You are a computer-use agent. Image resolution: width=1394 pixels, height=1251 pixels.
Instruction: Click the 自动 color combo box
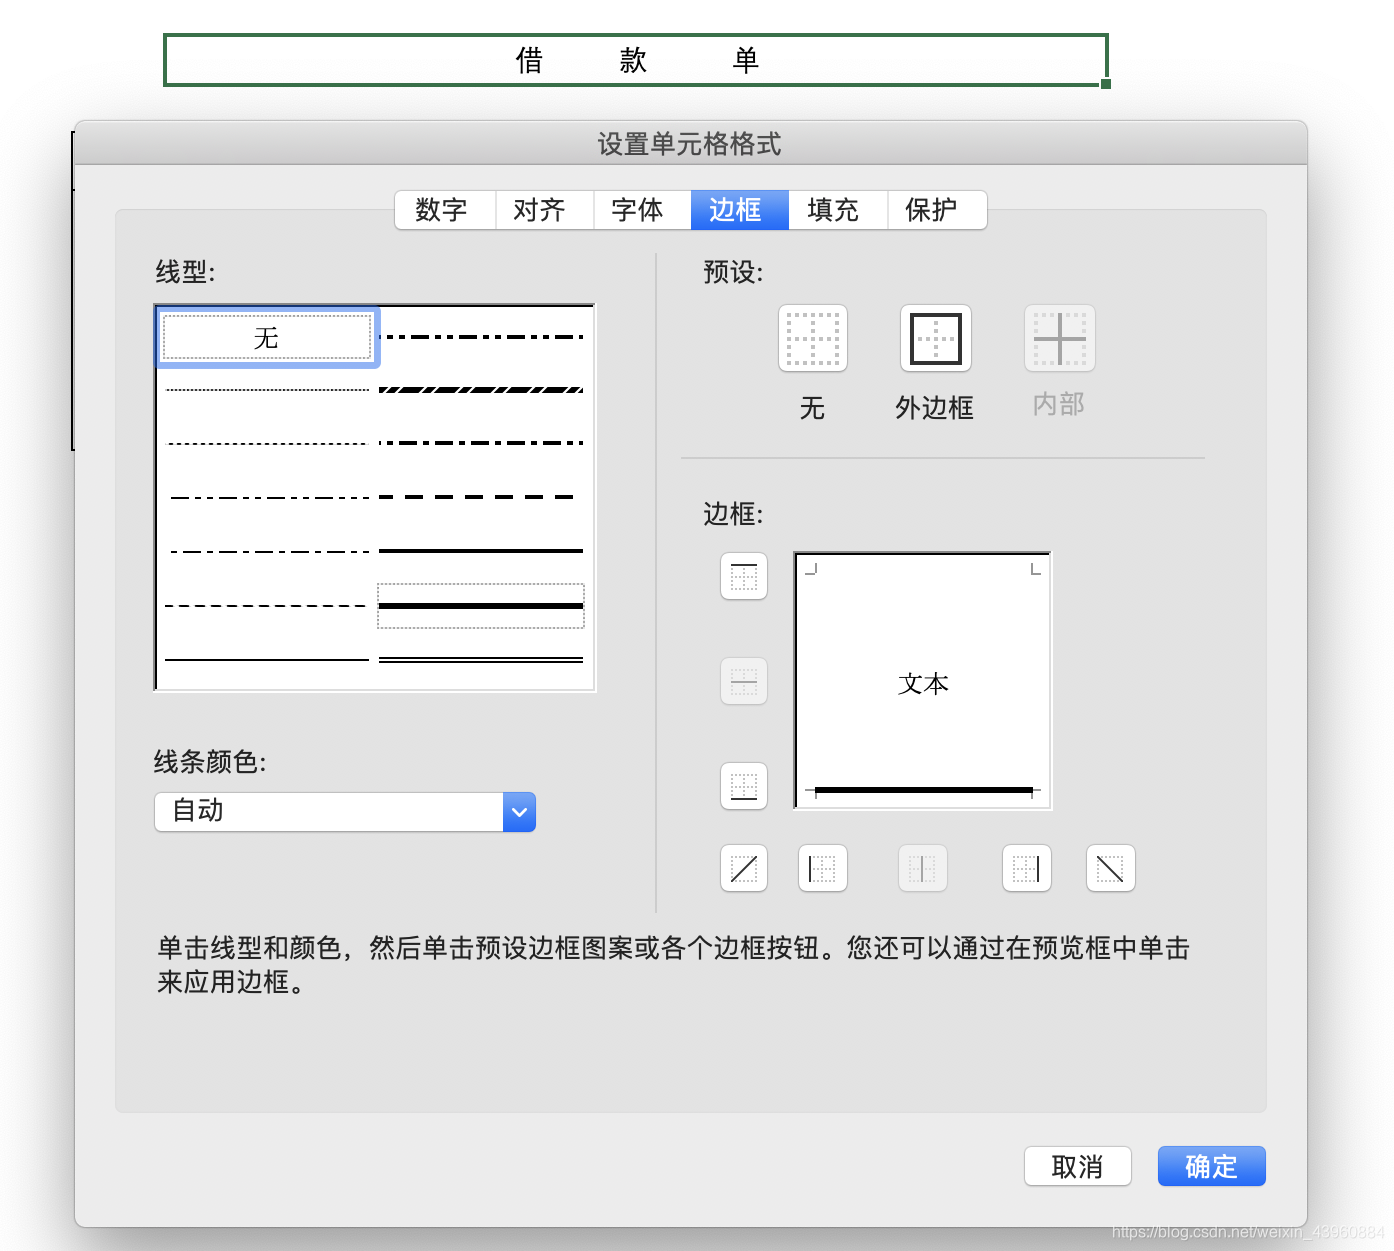(345, 812)
